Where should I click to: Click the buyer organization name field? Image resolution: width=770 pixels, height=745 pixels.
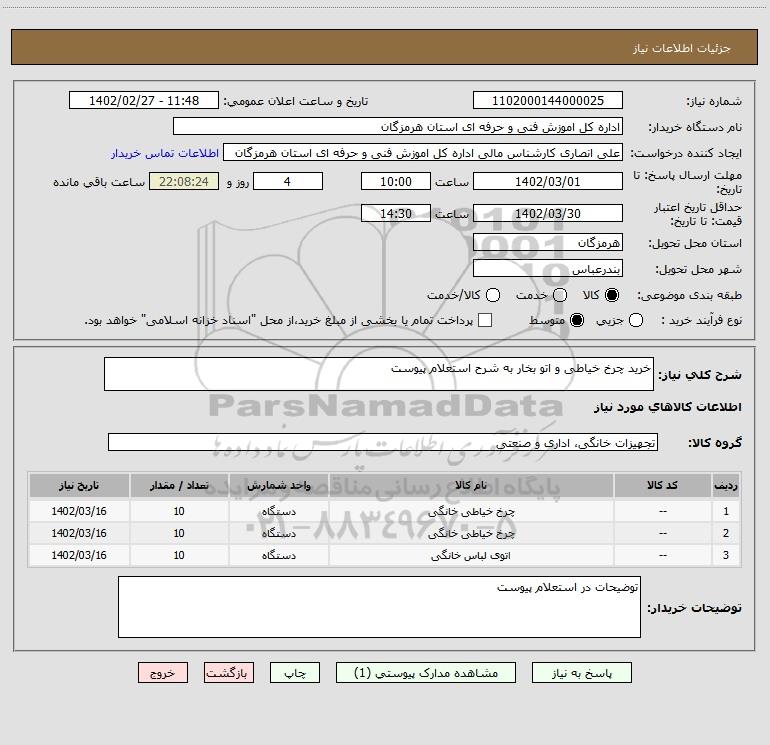(x=398, y=127)
